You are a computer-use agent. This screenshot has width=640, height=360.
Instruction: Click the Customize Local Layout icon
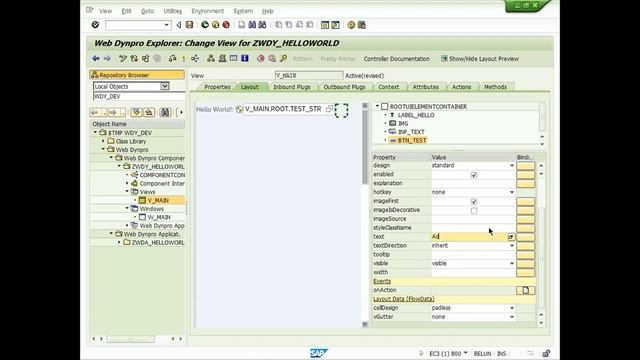[362, 25]
